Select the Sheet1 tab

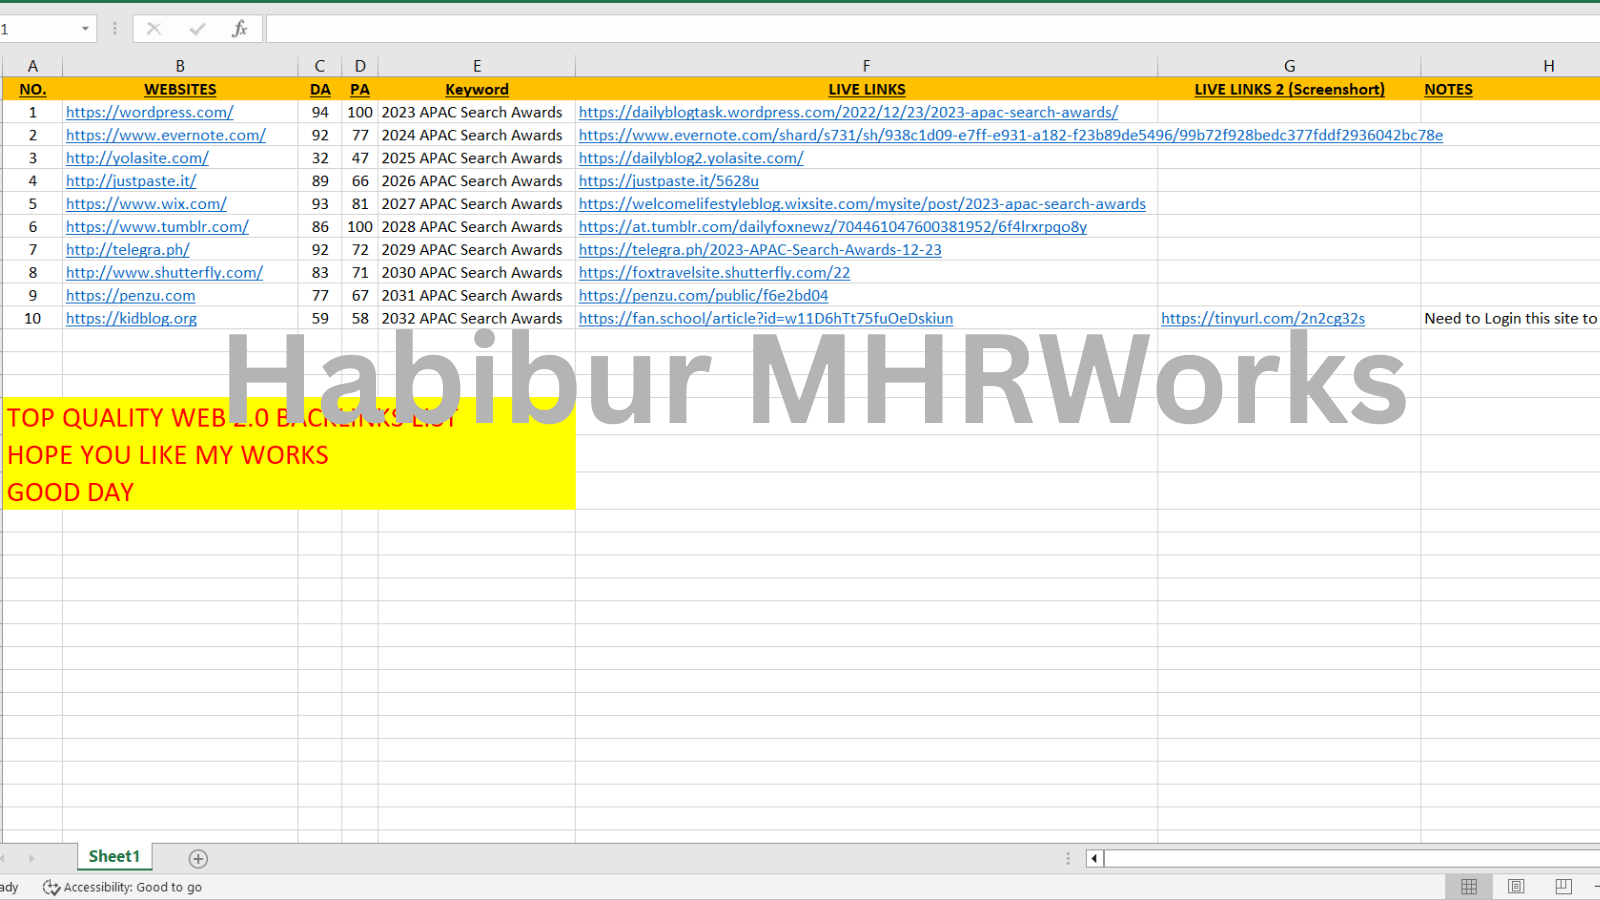point(114,857)
